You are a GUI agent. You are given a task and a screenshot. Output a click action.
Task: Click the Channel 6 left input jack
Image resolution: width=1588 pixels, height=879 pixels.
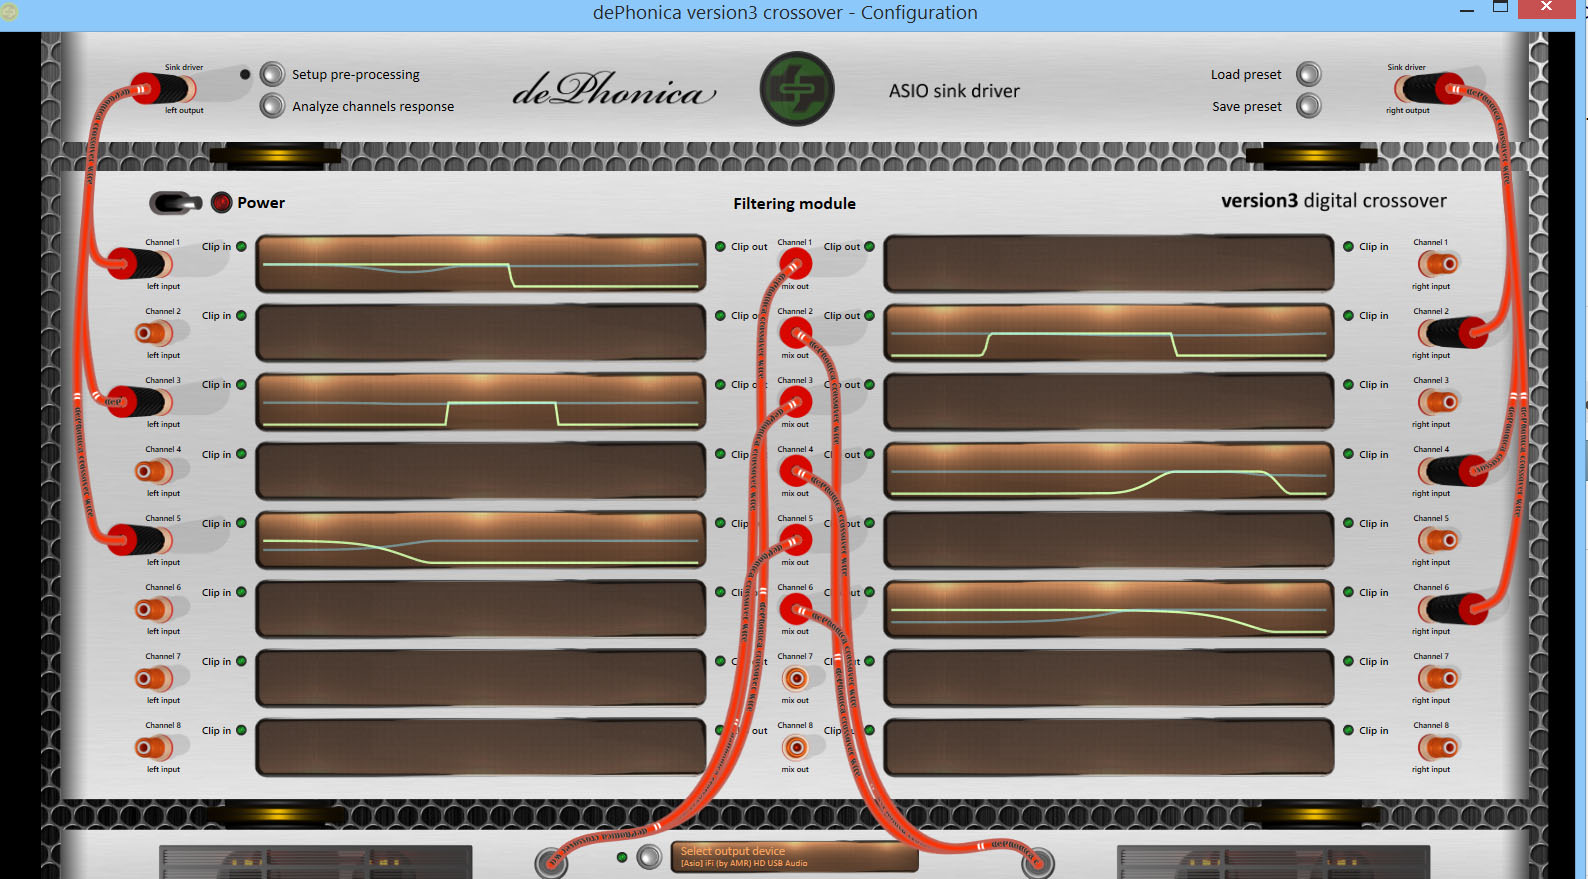(154, 609)
